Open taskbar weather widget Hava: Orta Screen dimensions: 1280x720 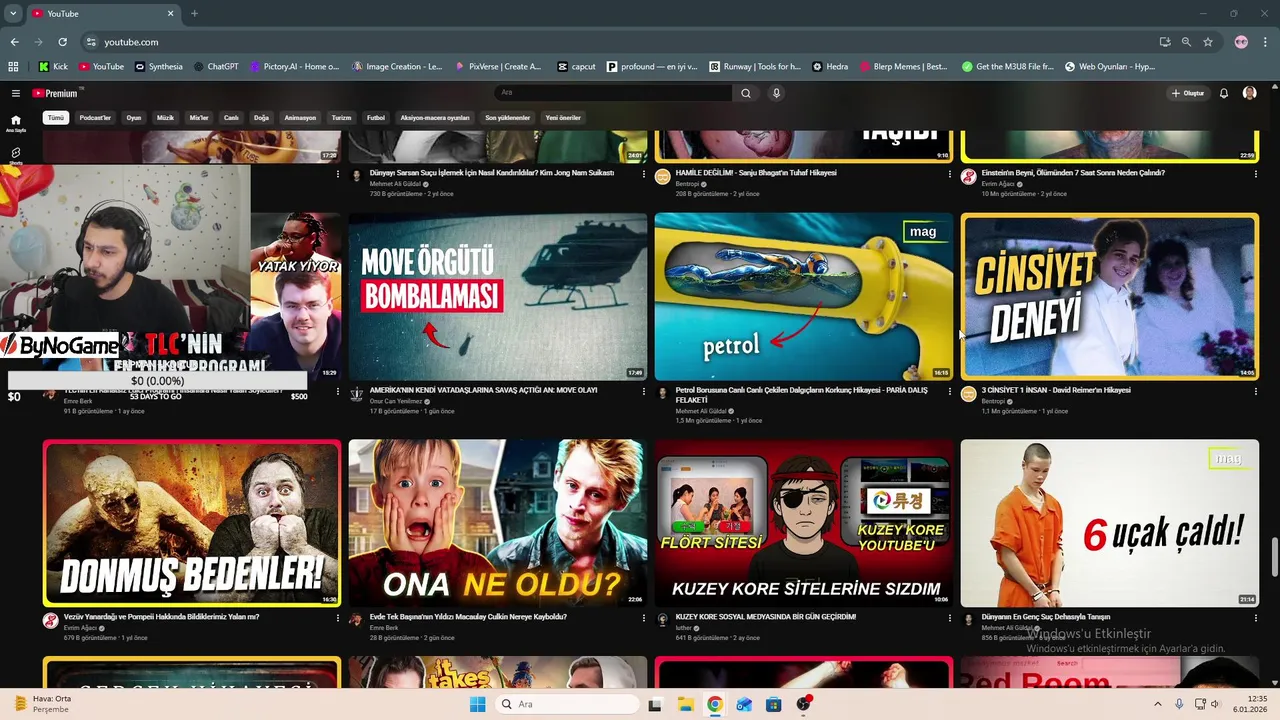45,704
